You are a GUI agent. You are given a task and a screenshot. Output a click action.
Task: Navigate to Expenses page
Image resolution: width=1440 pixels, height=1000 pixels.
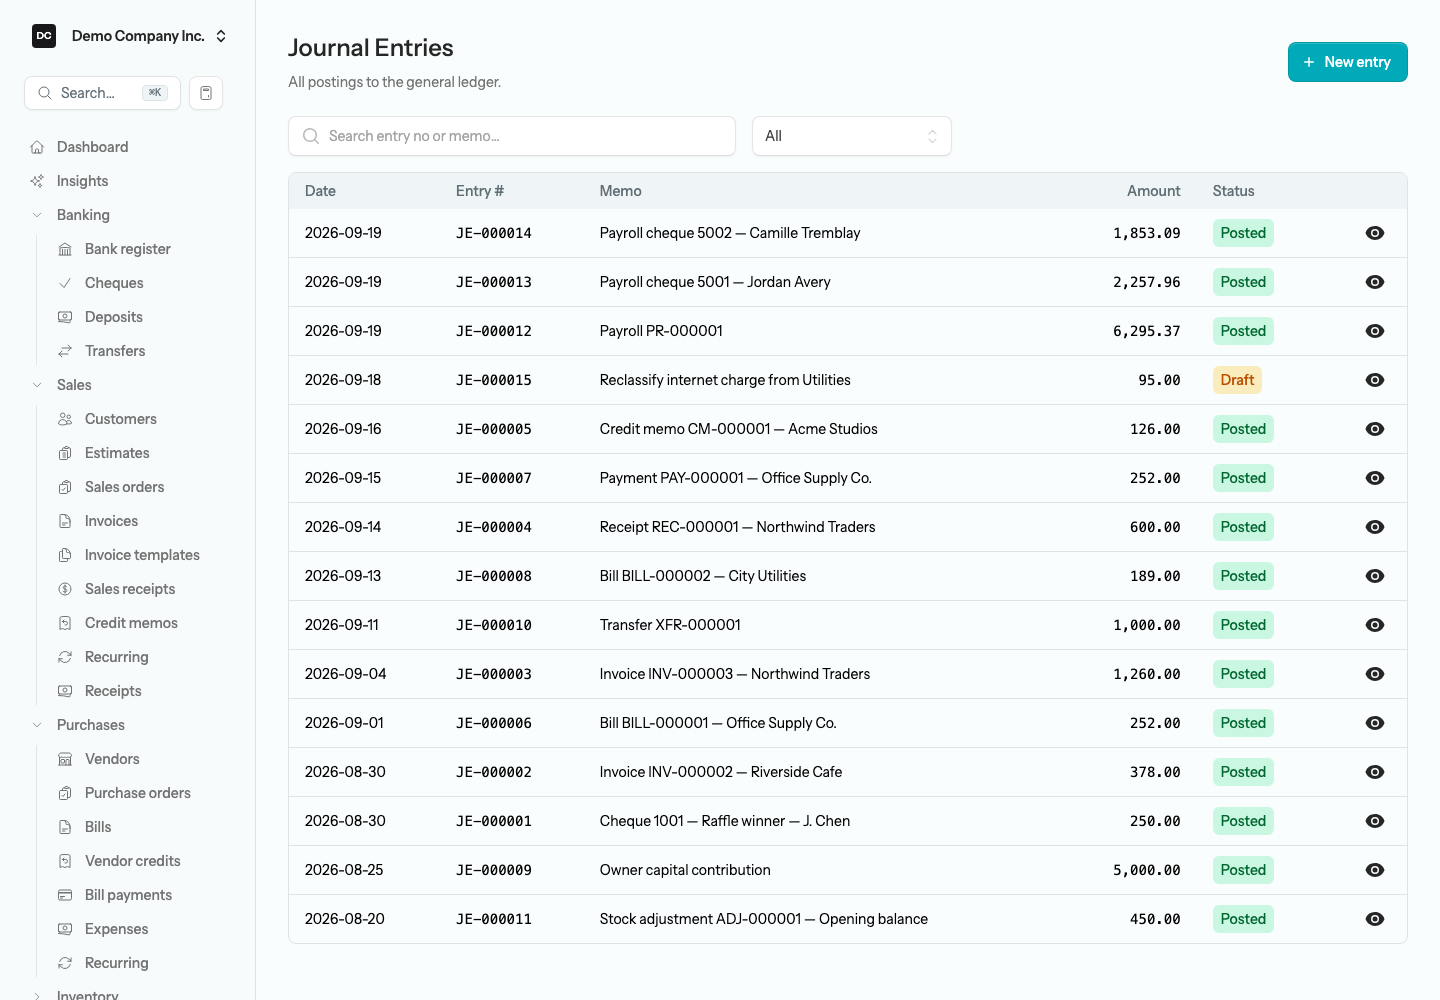coord(116,929)
